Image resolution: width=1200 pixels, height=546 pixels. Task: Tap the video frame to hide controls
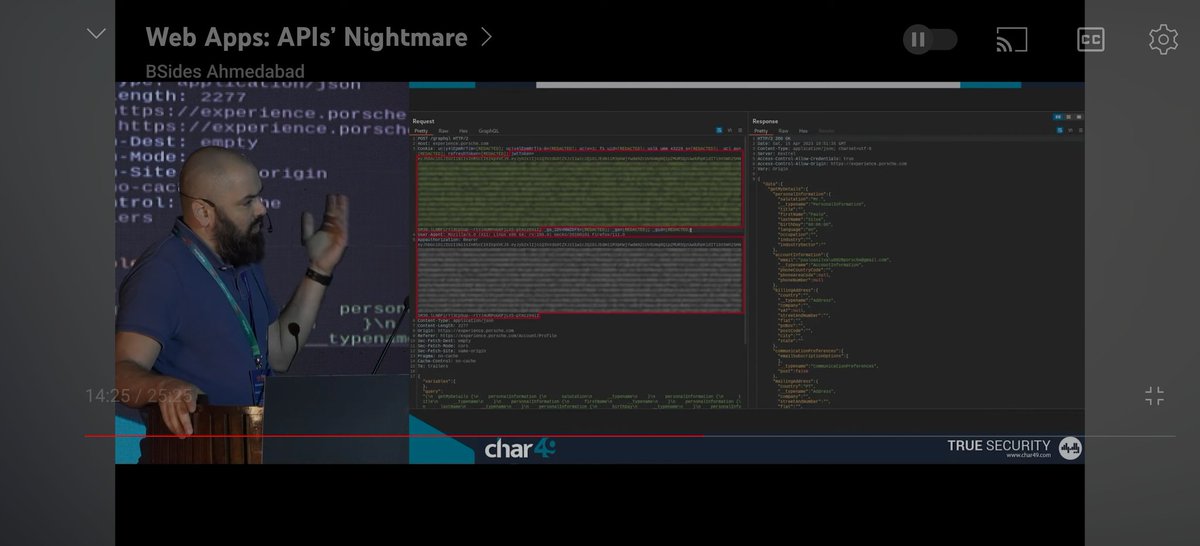click(600, 272)
